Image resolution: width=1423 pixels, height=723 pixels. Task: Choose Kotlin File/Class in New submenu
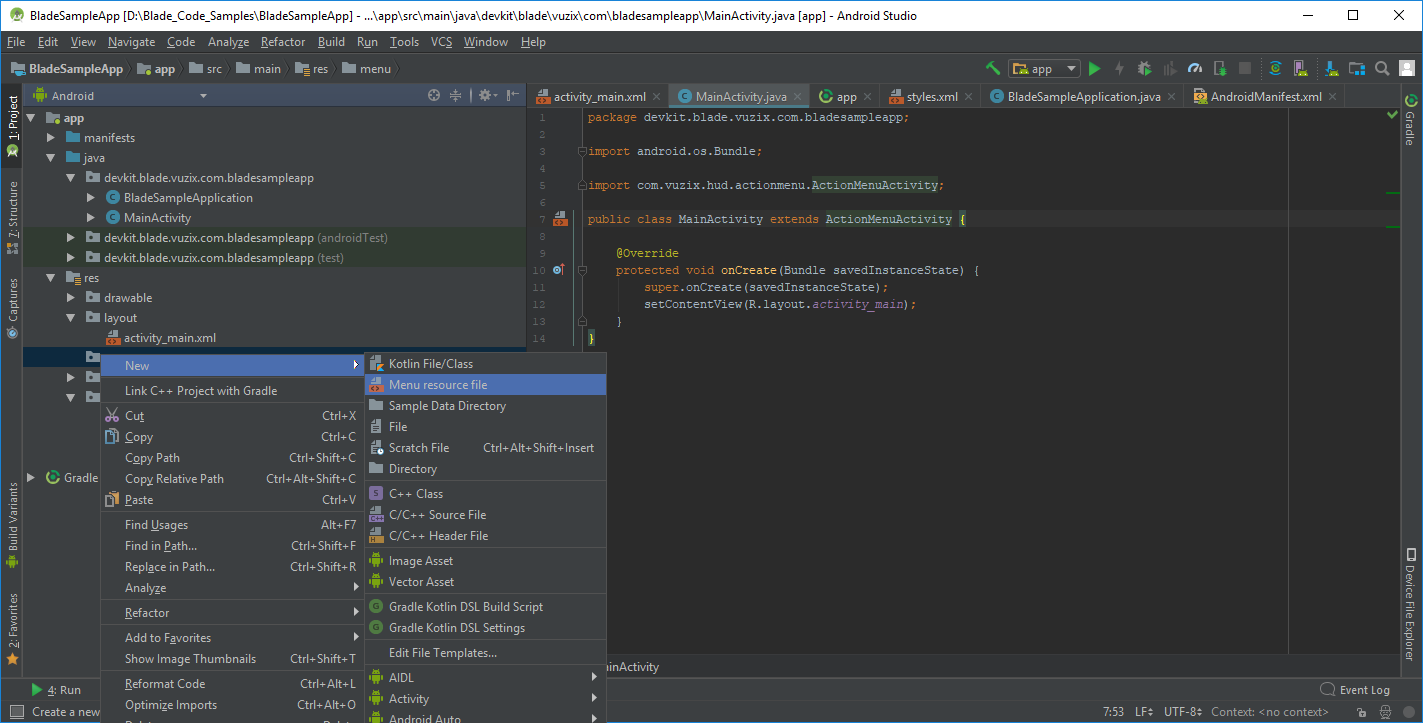point(485,364)
